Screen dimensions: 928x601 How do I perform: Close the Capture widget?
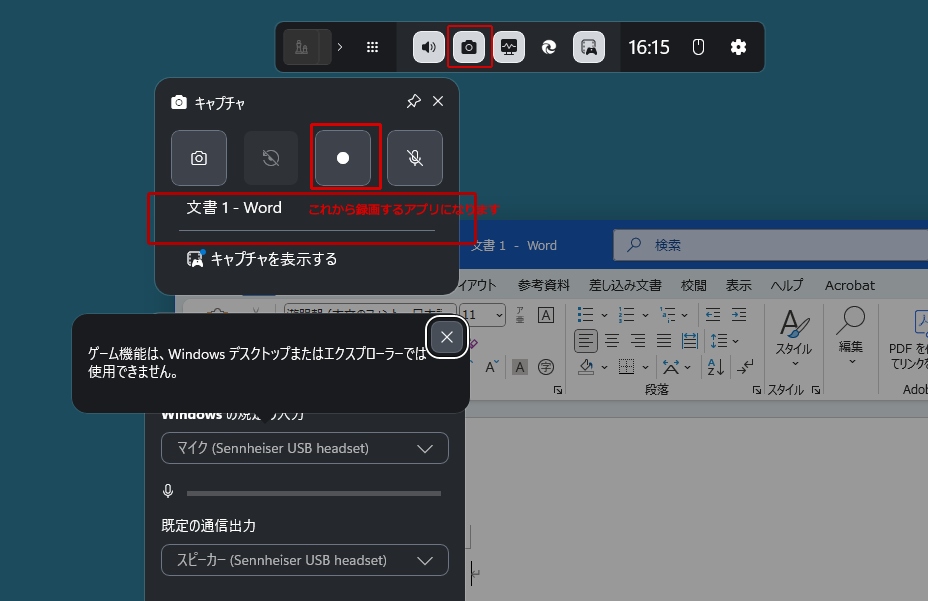coord(438,101)
